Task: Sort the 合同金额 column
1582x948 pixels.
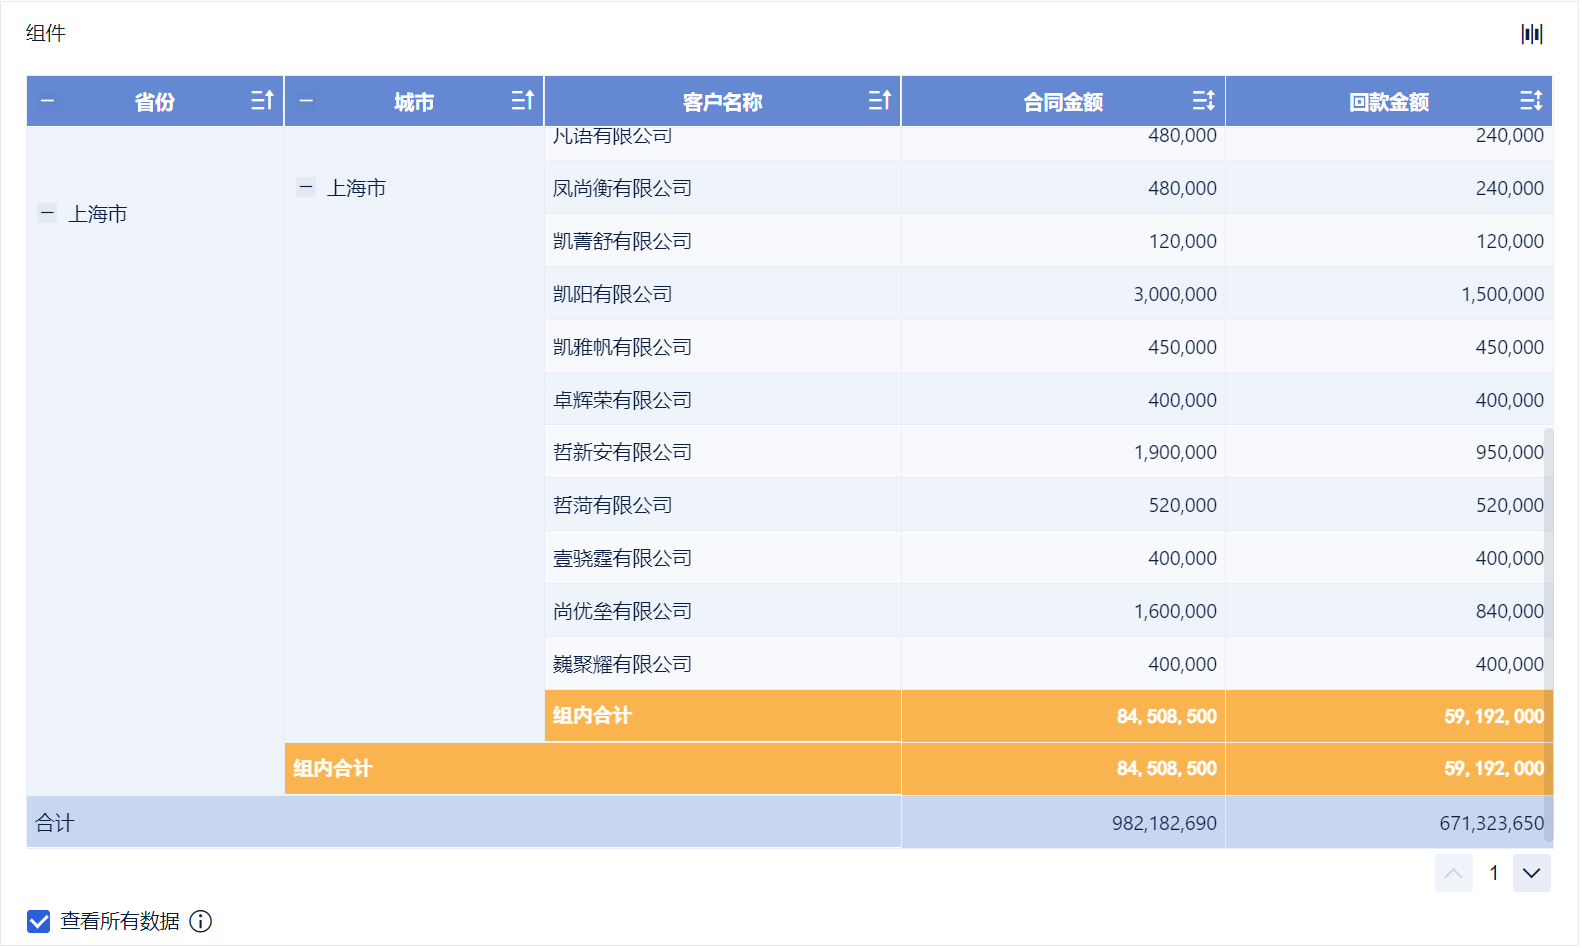Action: click(x=1203, y=101)
